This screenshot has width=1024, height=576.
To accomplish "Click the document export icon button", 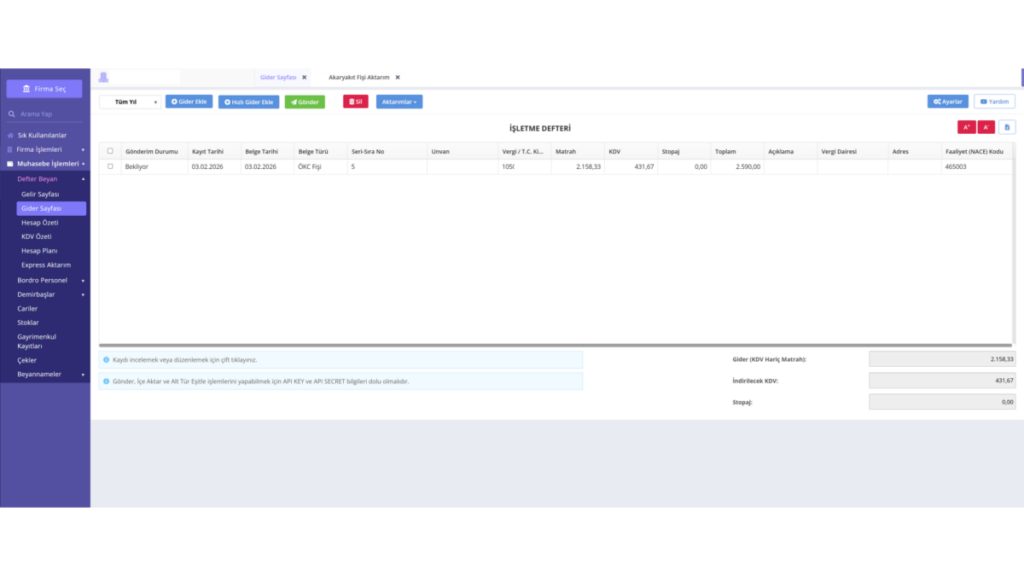I will [1007, 127].
